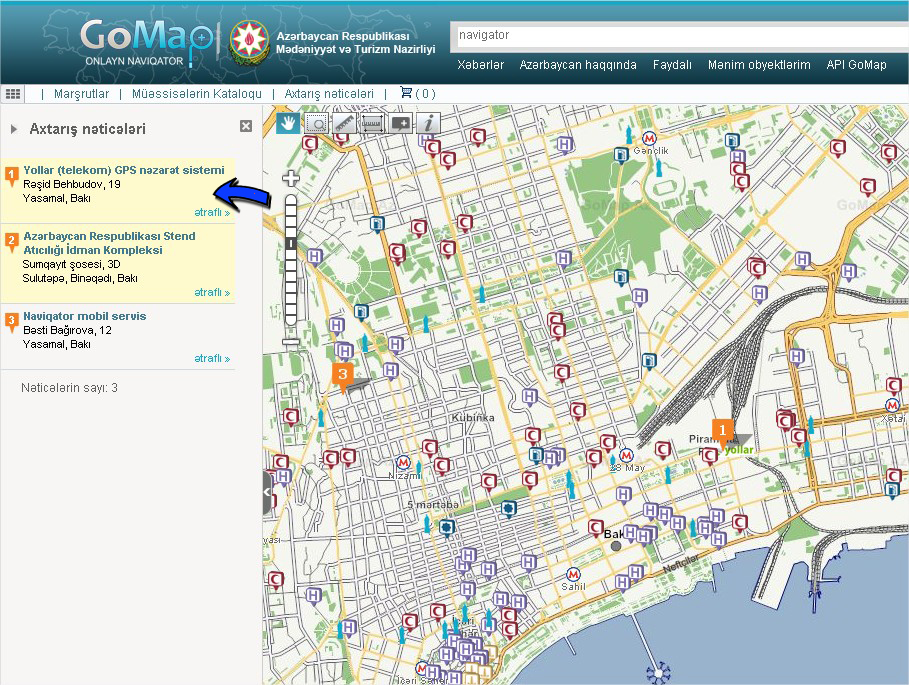Click the minus zoom-out button
This screenshot has height=685, width=909.
(x=291, y=341)
